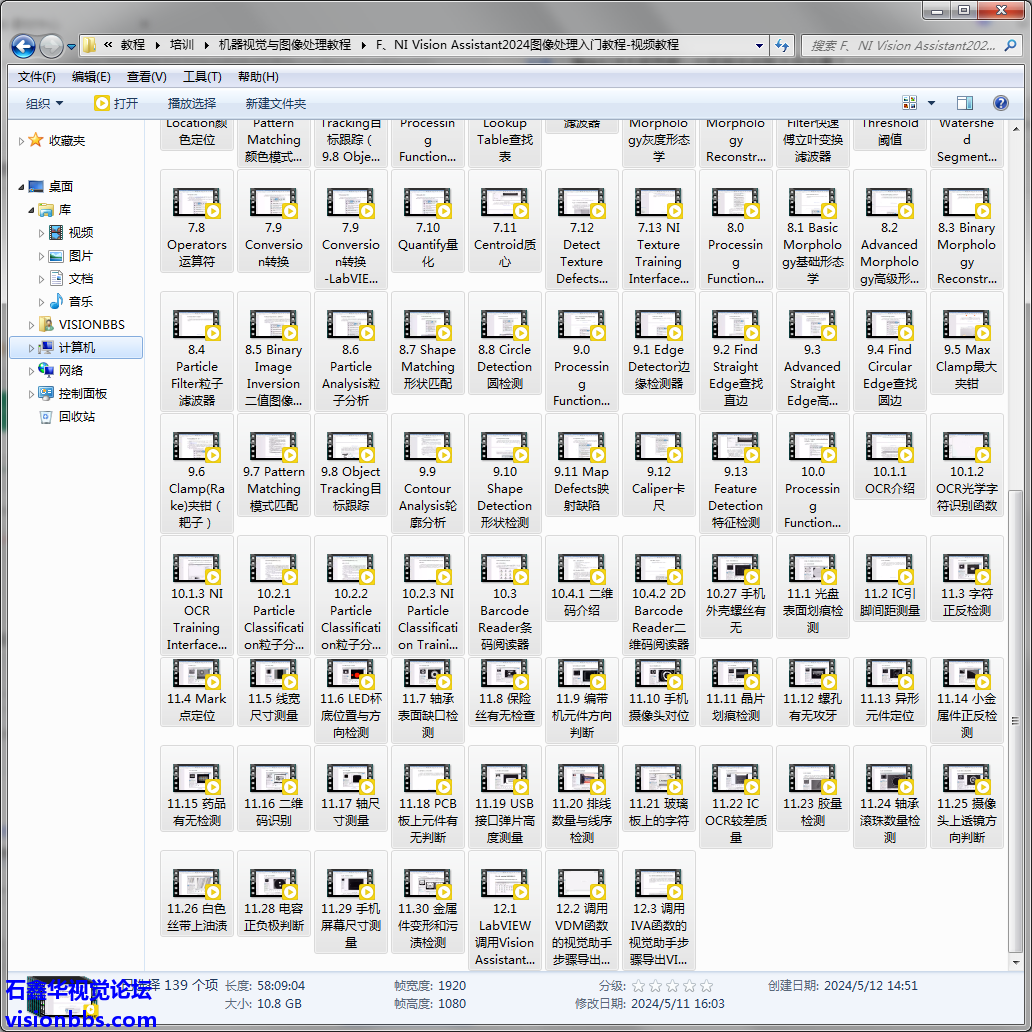Rate the selection with the third star
1032x1032 pixels.
coord(672,985)
